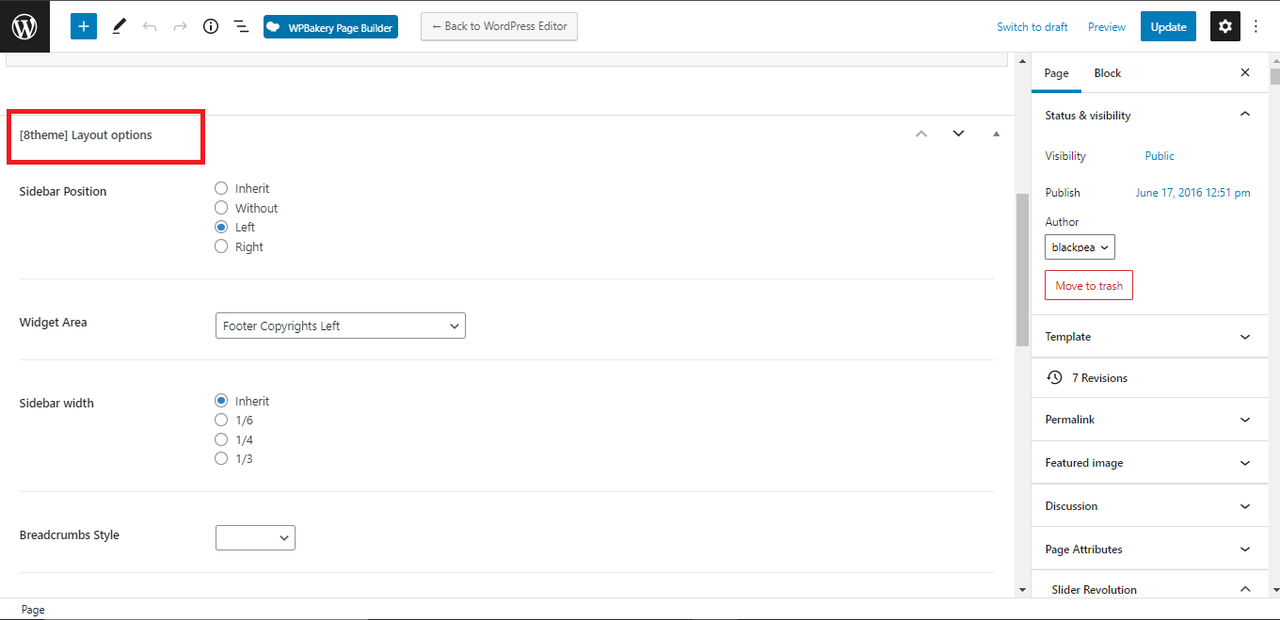This screenshot has width=1280, height=620.
Task: Click the Move to trash button
Action: point(1089,286)
